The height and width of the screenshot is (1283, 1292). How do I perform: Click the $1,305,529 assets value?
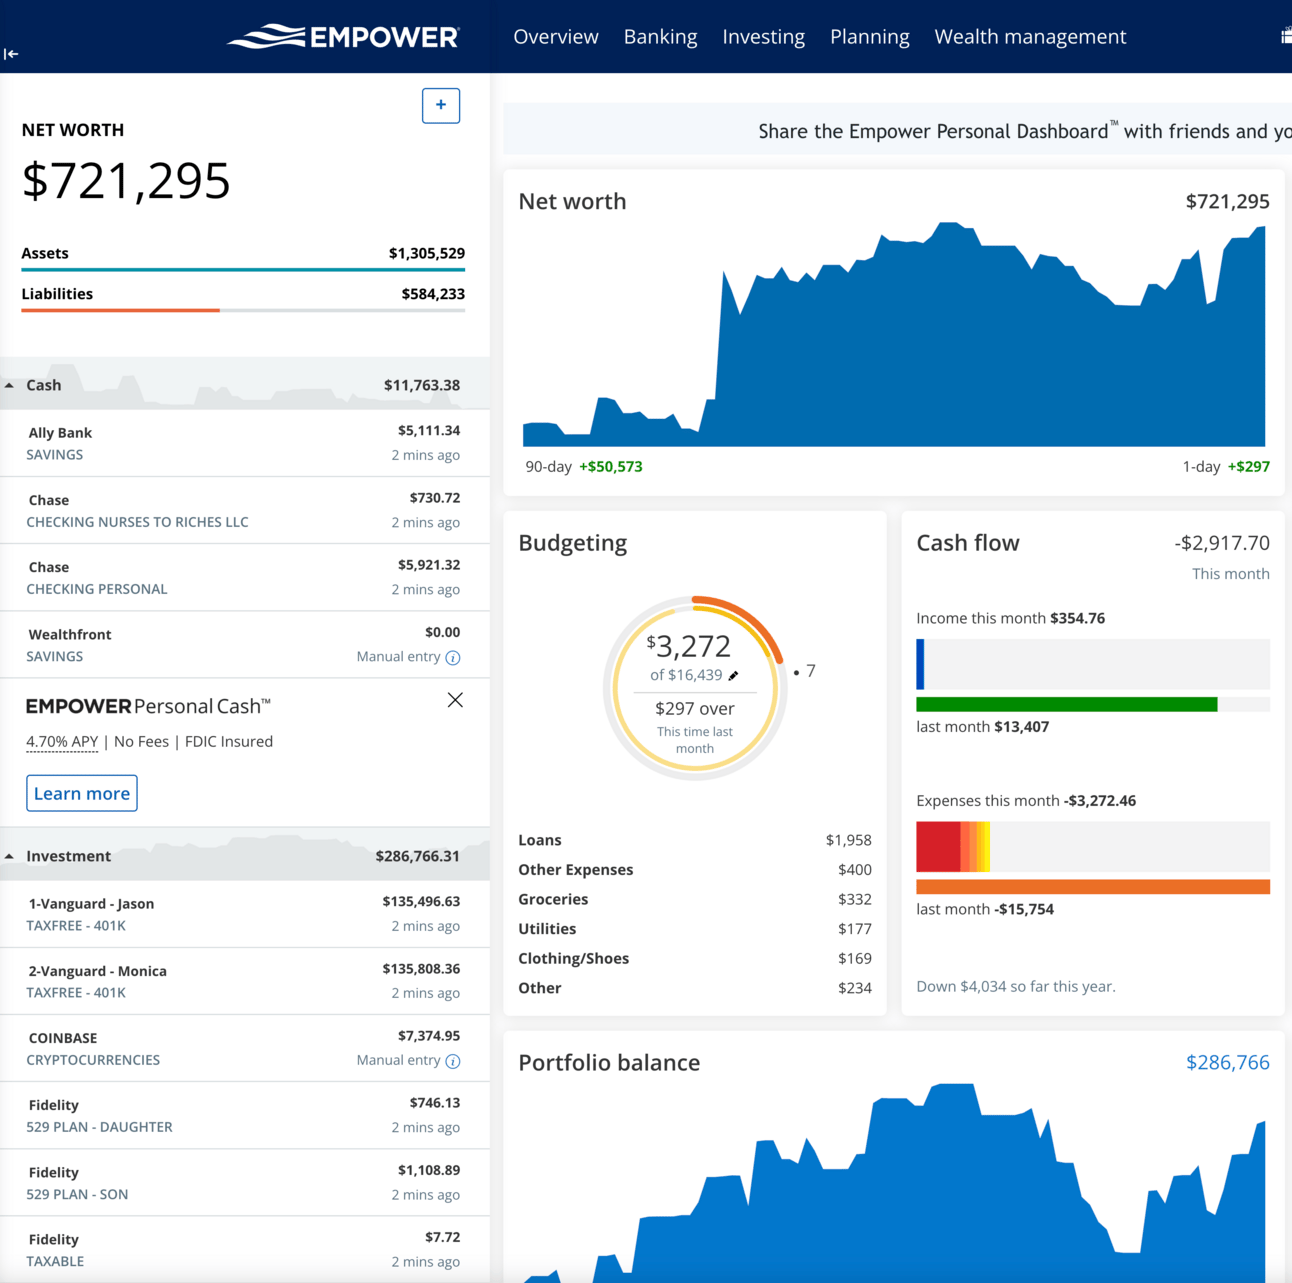[x=427, y=254]
